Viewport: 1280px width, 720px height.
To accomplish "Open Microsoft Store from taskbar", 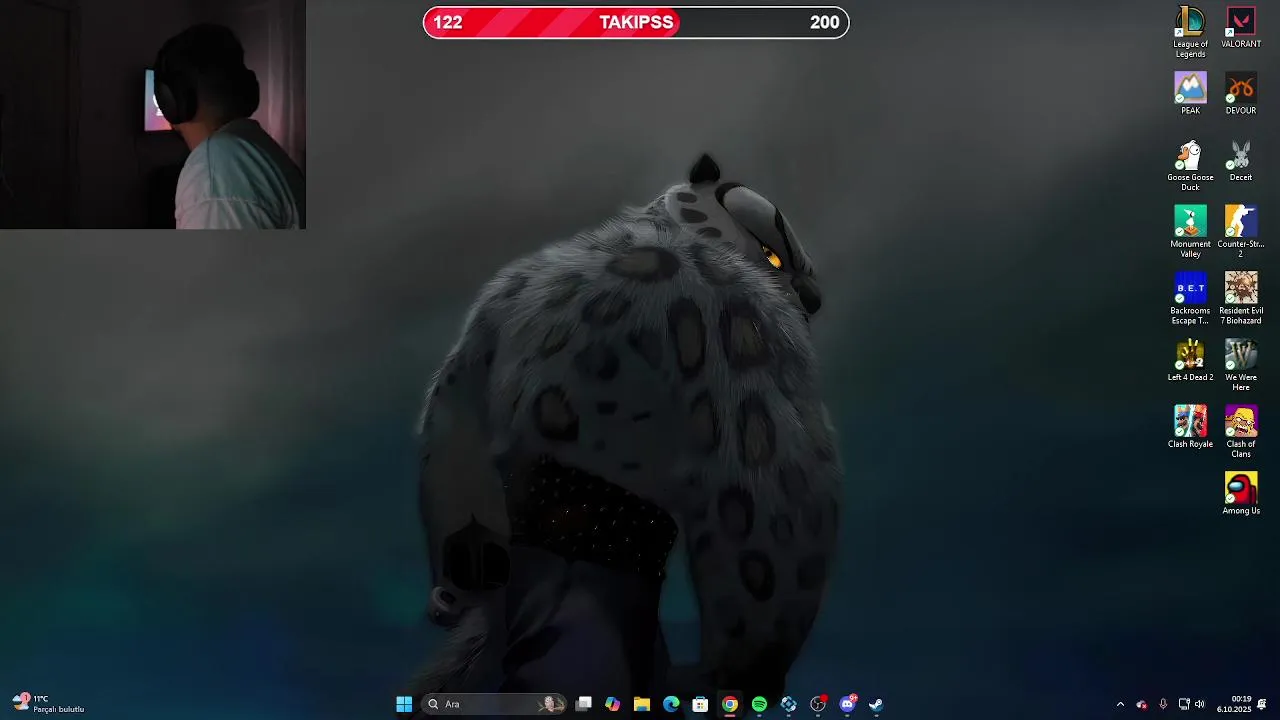I will [700, 704].
